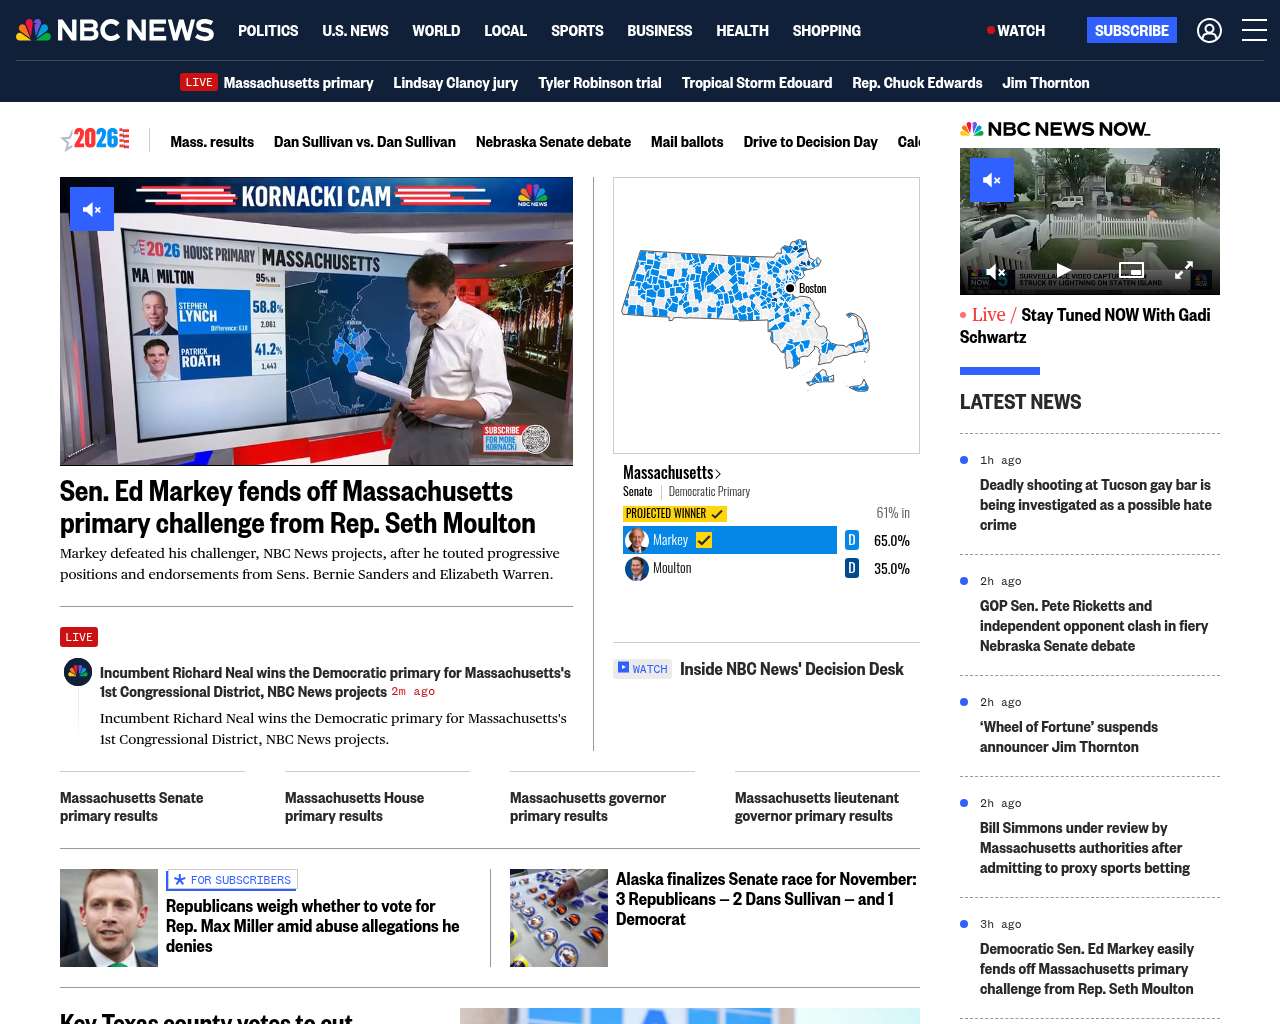Screen dimensions: 1280x1024
Task: Open the WATCH live stream indicator
Action: click(x=1016, y=31)
